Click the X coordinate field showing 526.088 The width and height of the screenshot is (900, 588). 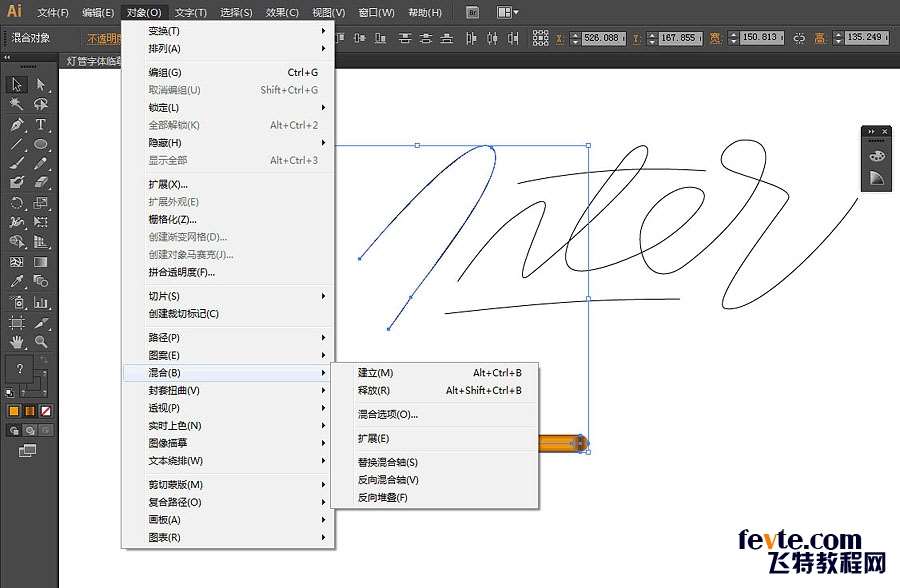pos(600,38)
